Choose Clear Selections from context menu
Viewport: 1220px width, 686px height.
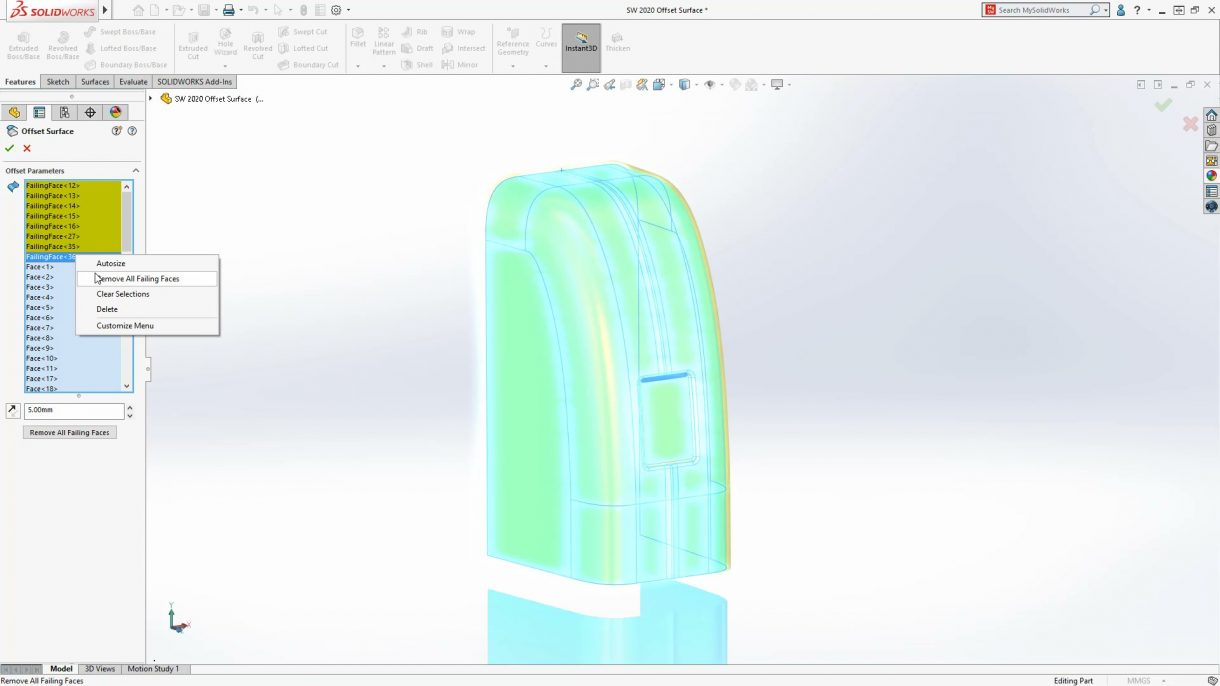coord(147,294)
